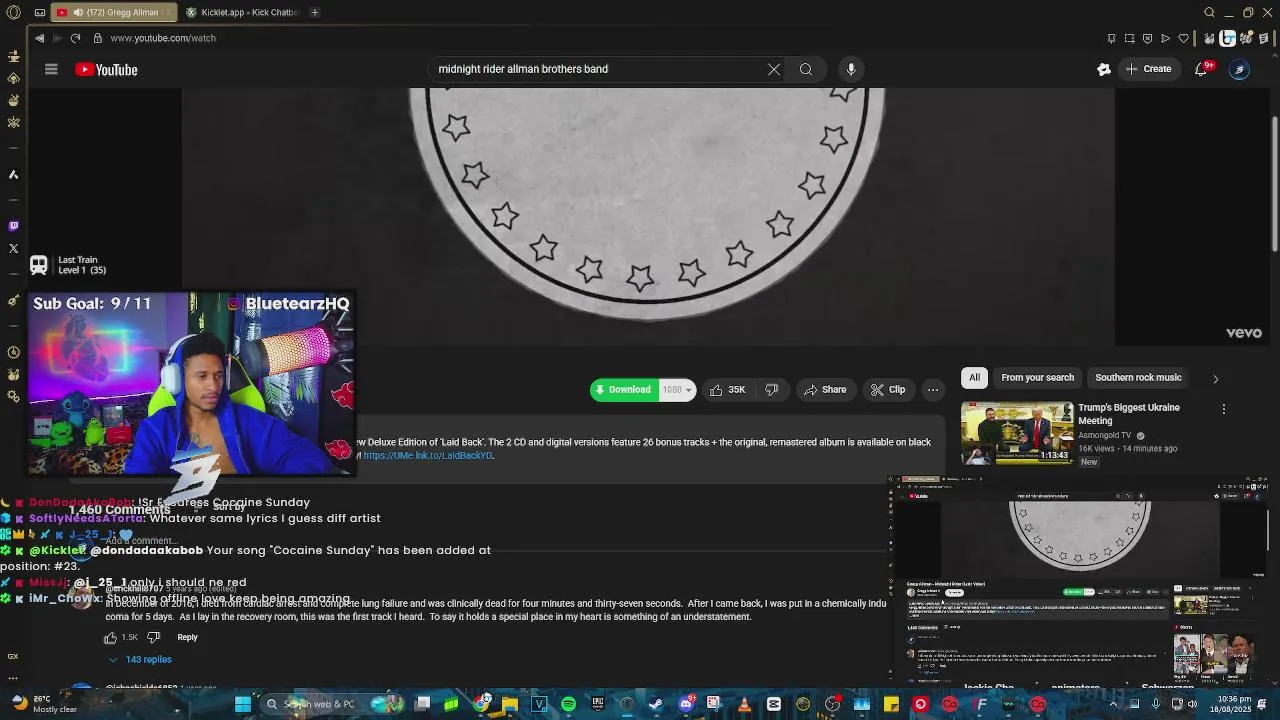Image resolution: width=1280 pixels, height=720 pixels.
Task: Open the Create menu
Action: [x=1148, y=69]
